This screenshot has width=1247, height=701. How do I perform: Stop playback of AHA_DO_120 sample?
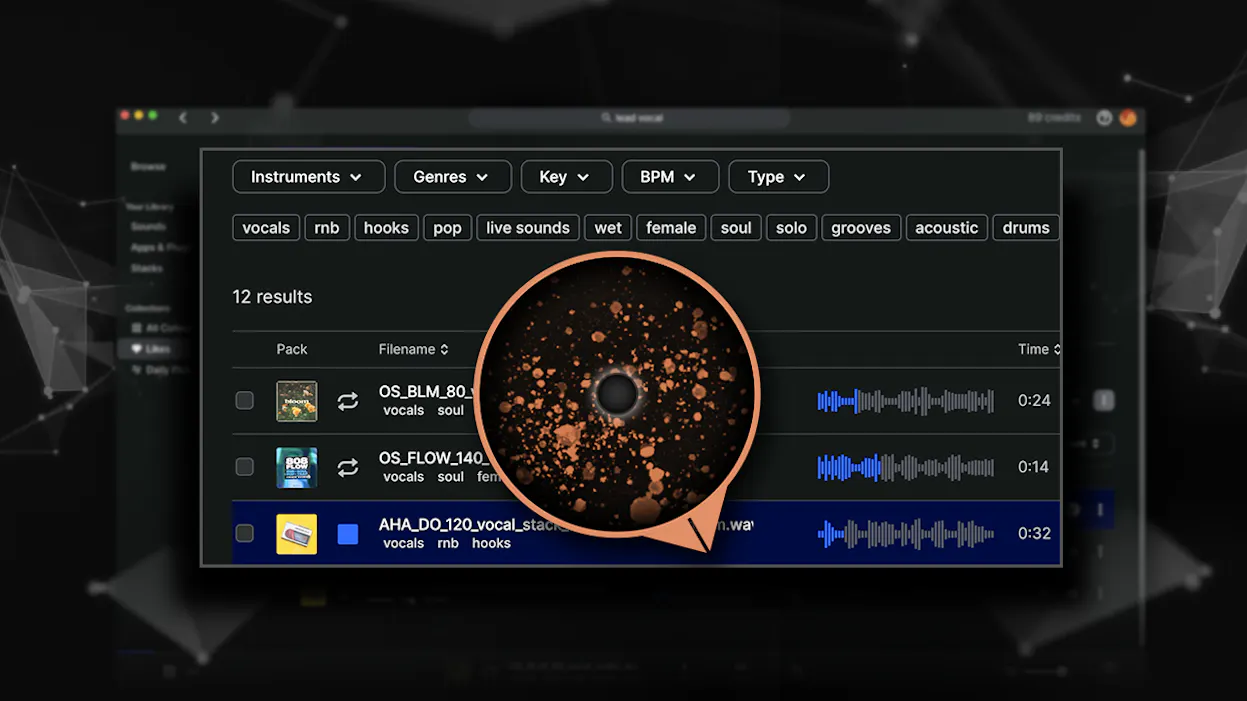point(348,534)
